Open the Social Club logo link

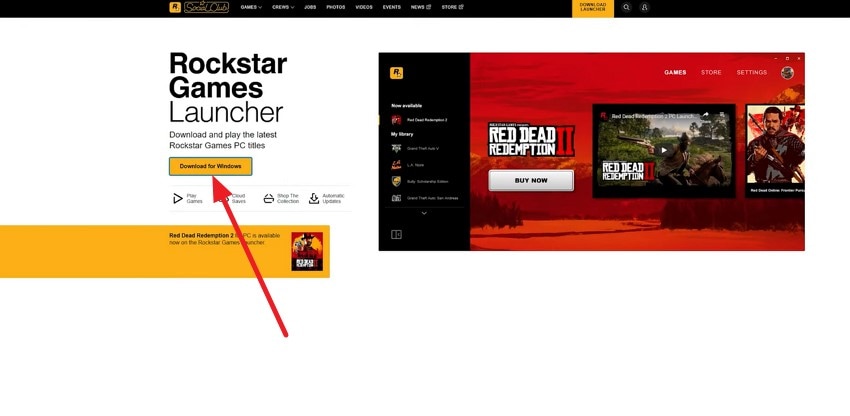(206, 7)
